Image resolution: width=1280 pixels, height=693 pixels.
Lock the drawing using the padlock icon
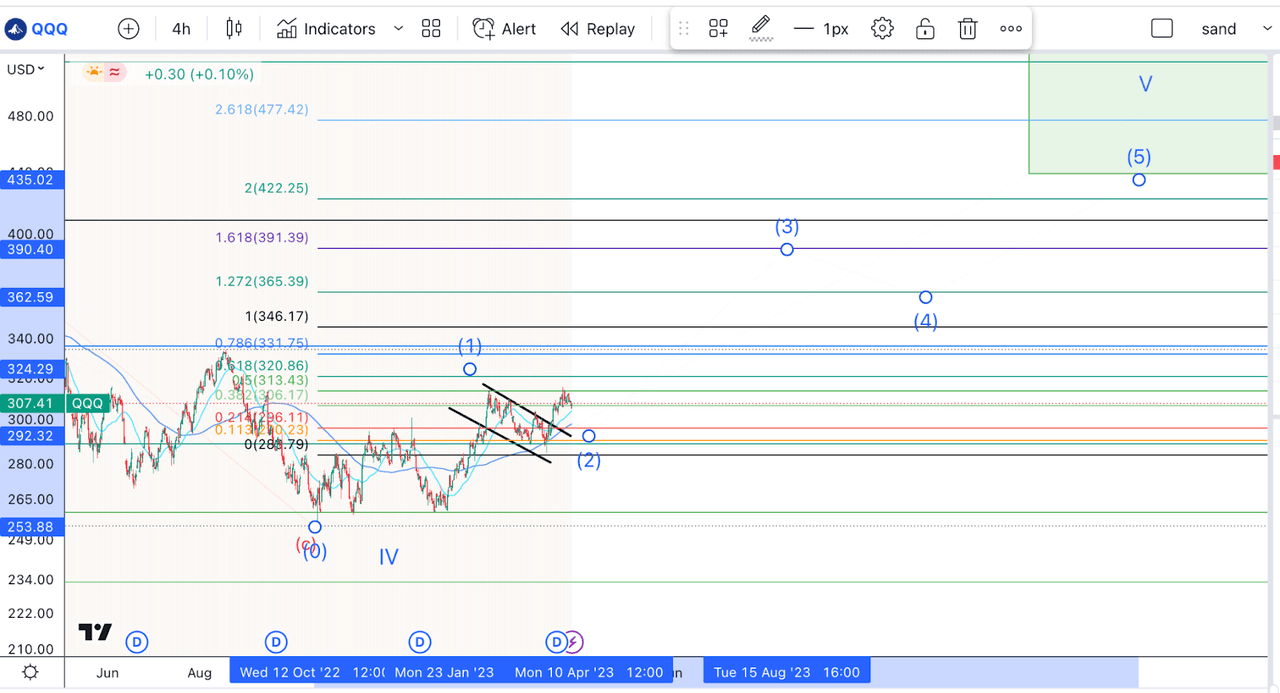pos(925,28)
